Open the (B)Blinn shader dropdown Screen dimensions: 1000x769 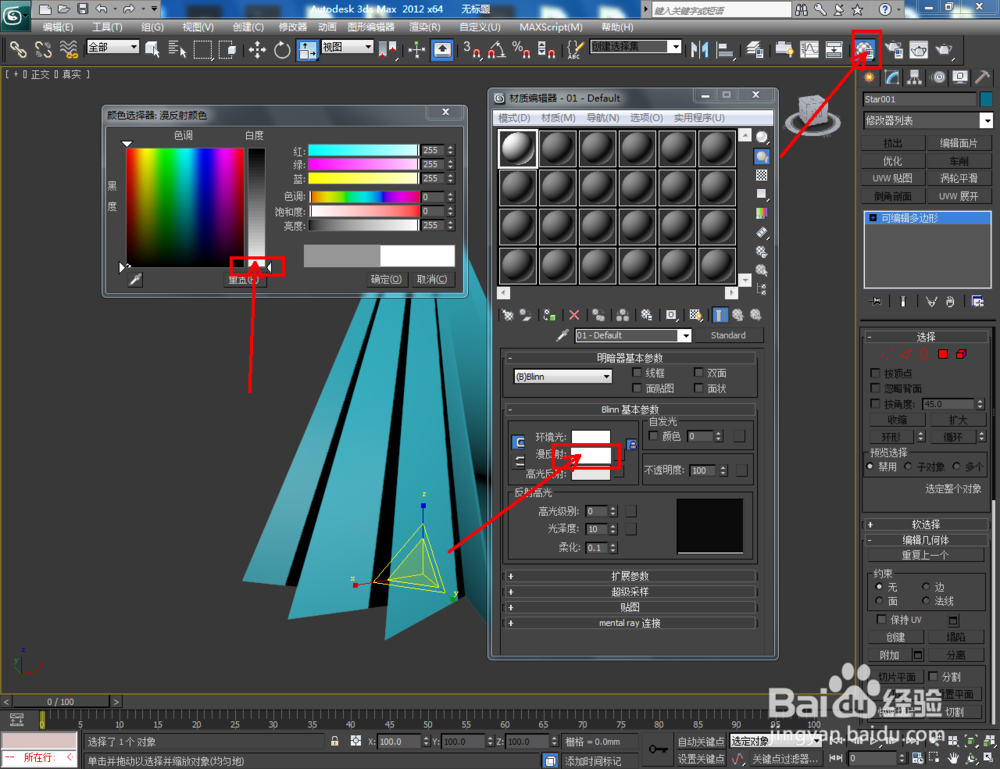tap(562, 377)
